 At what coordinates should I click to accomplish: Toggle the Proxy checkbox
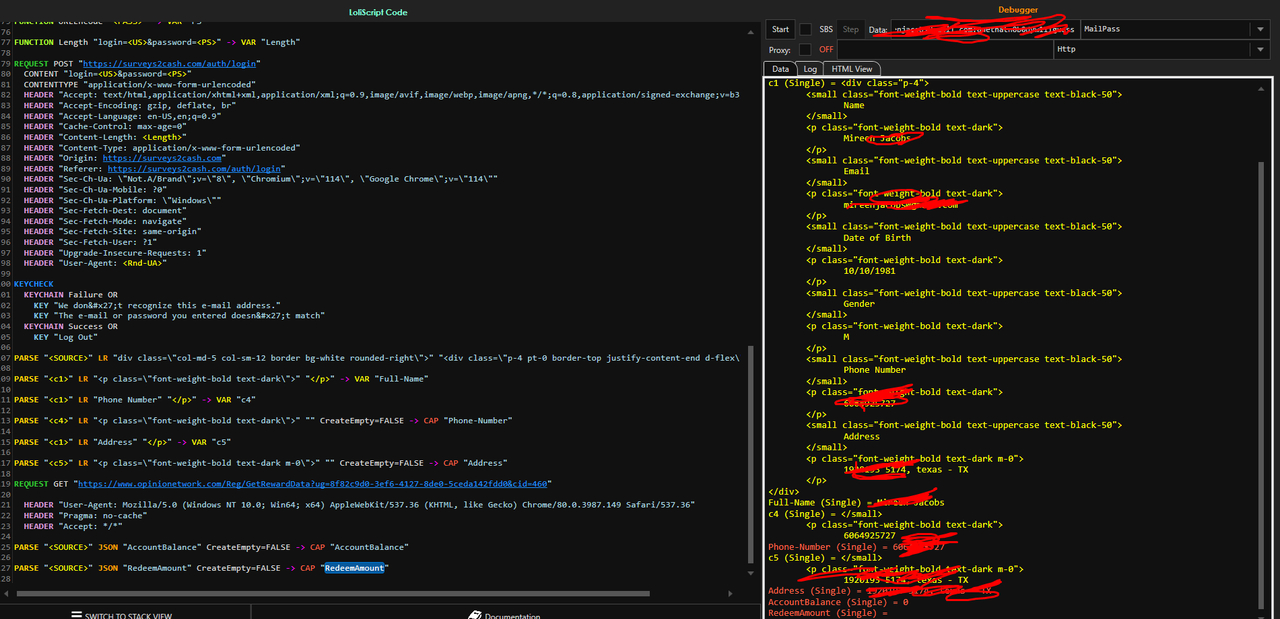pyautogui.click(x=806, y=49)
